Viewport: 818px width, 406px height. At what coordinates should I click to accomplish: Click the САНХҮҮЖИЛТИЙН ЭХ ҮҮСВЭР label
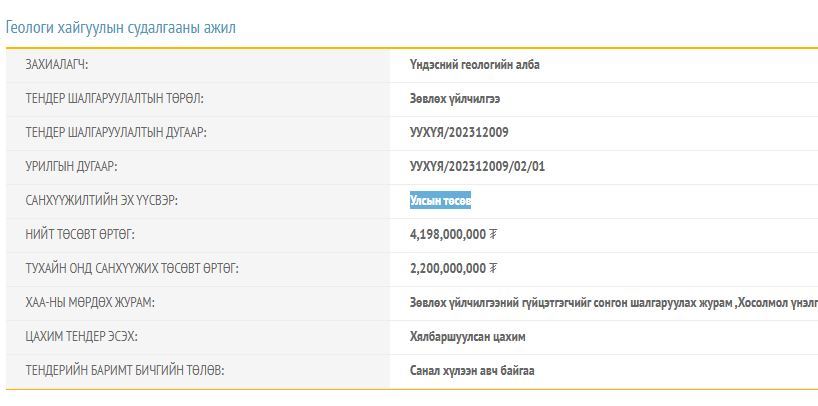click(x=101, y=201)
